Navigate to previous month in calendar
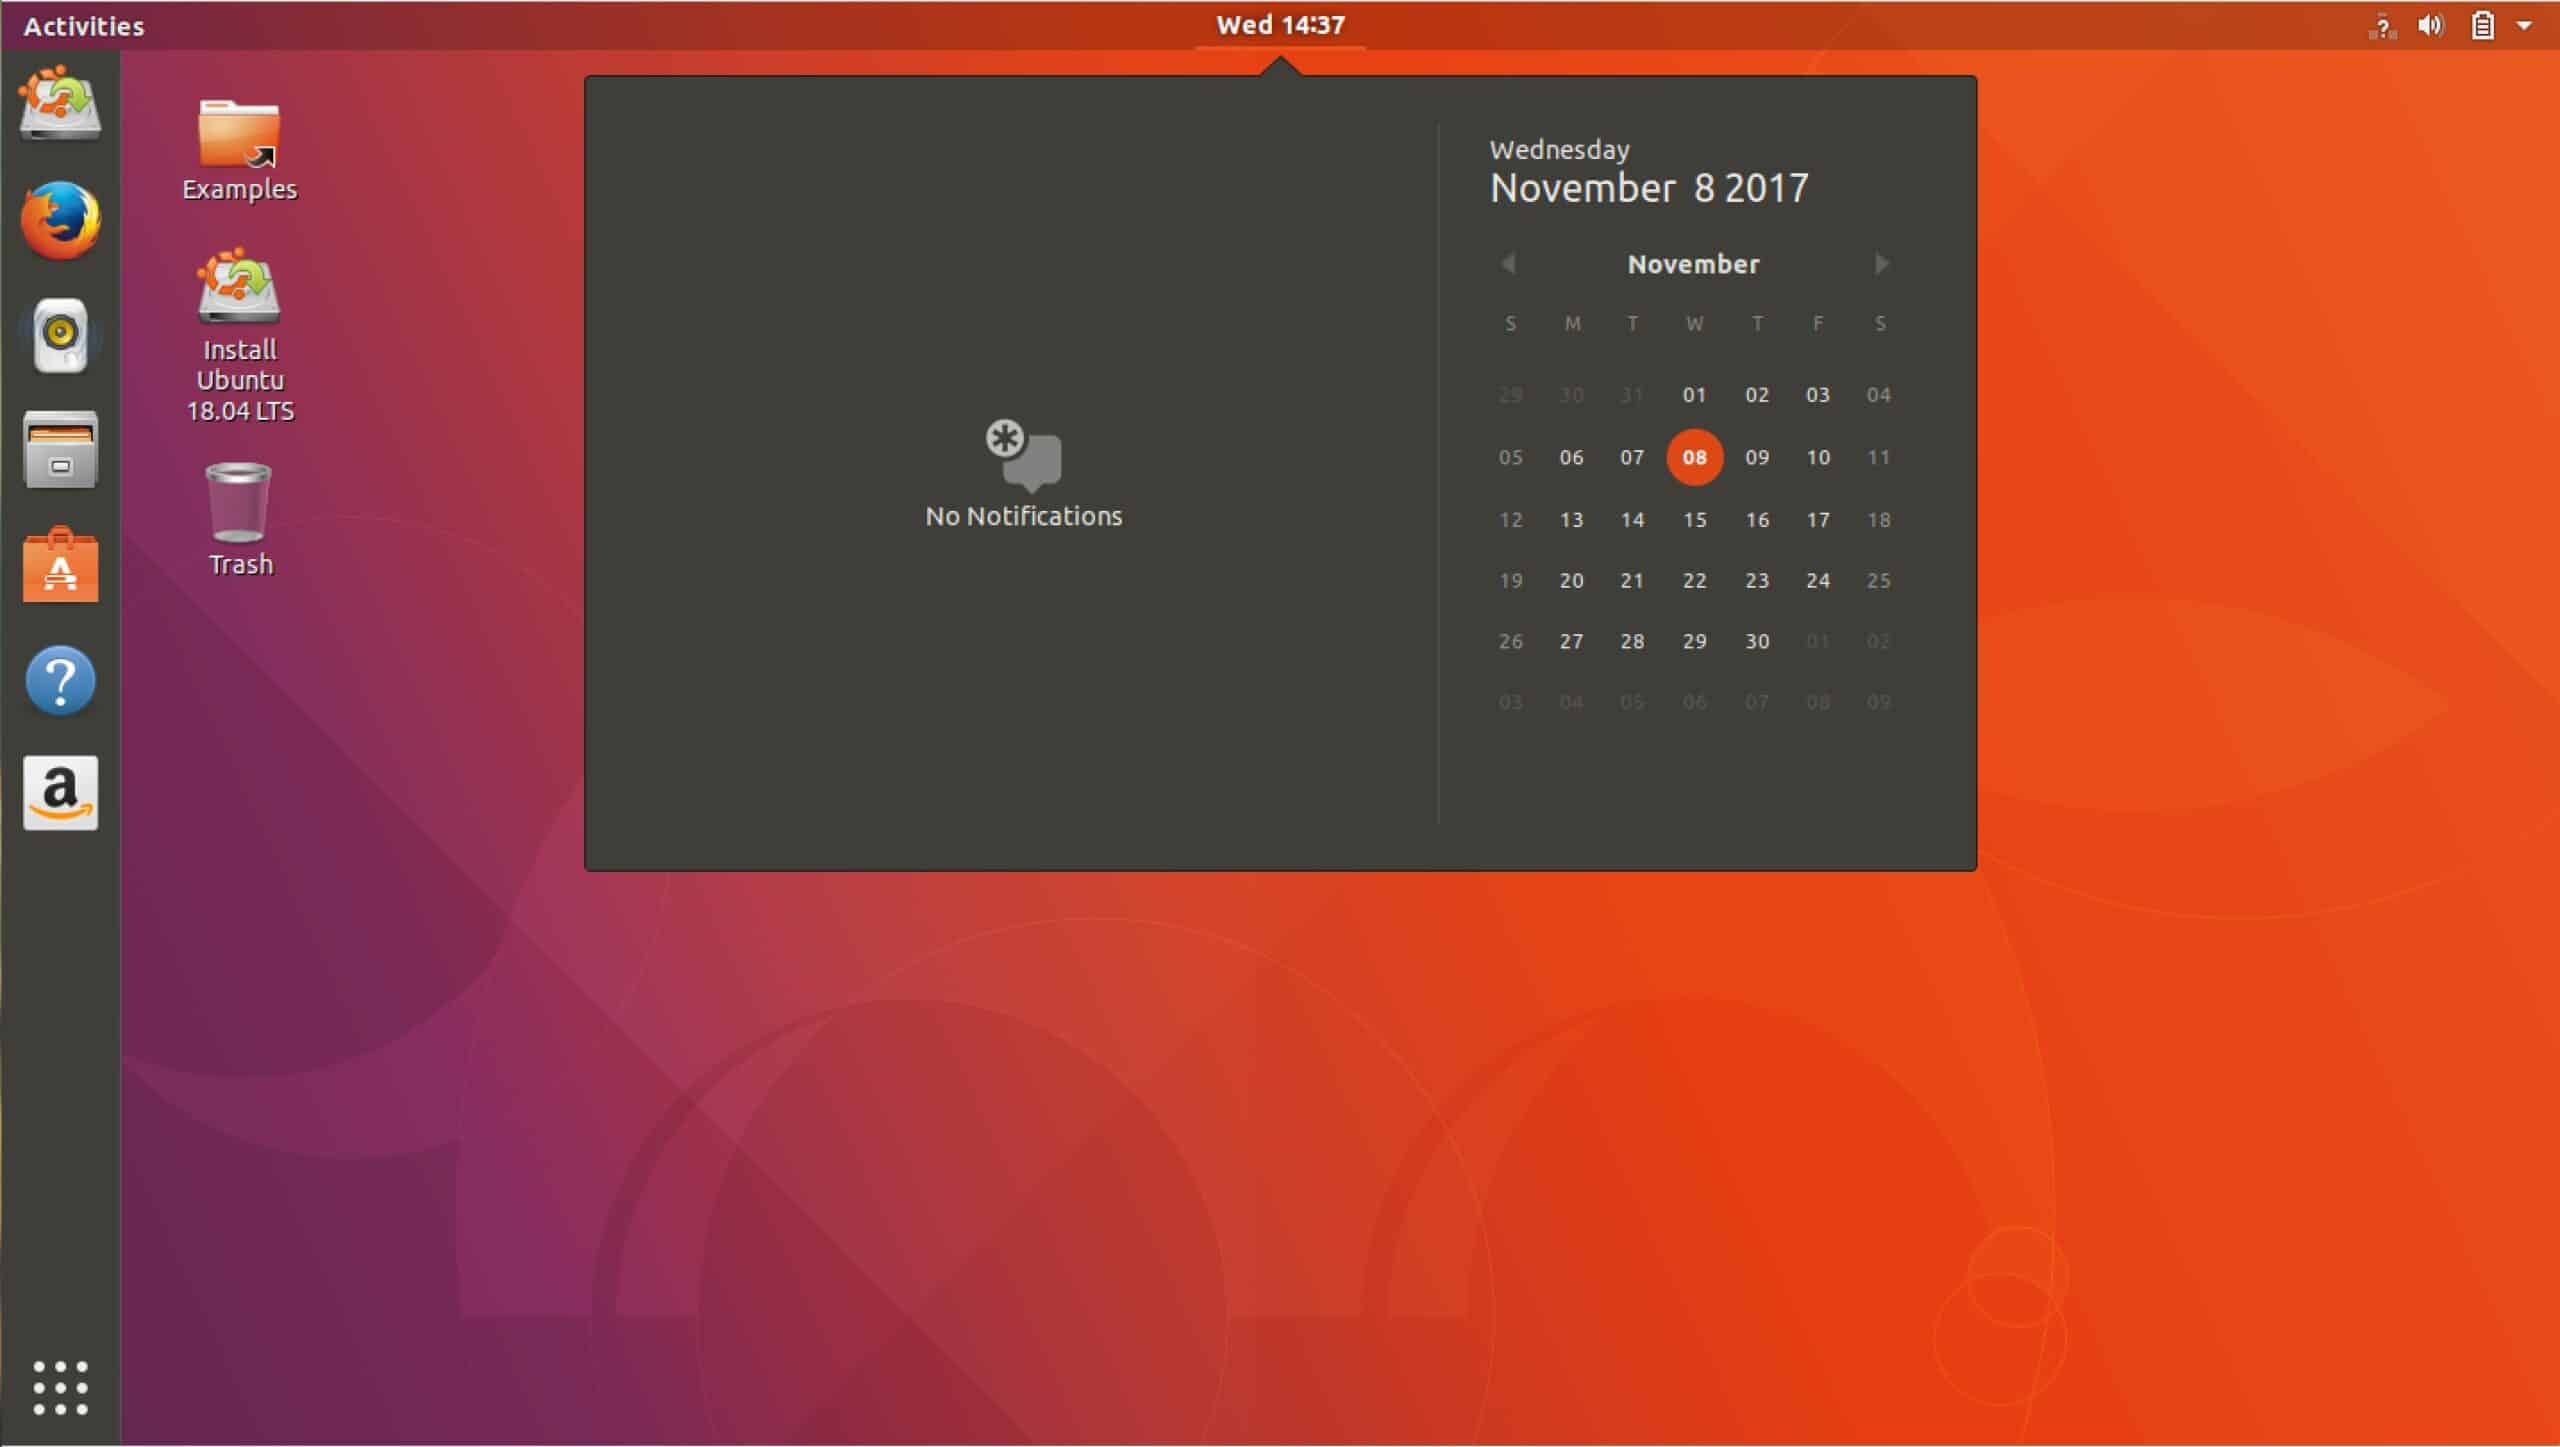Viewport: 2560px width, 1447px height. click(x=1507, y=262)
